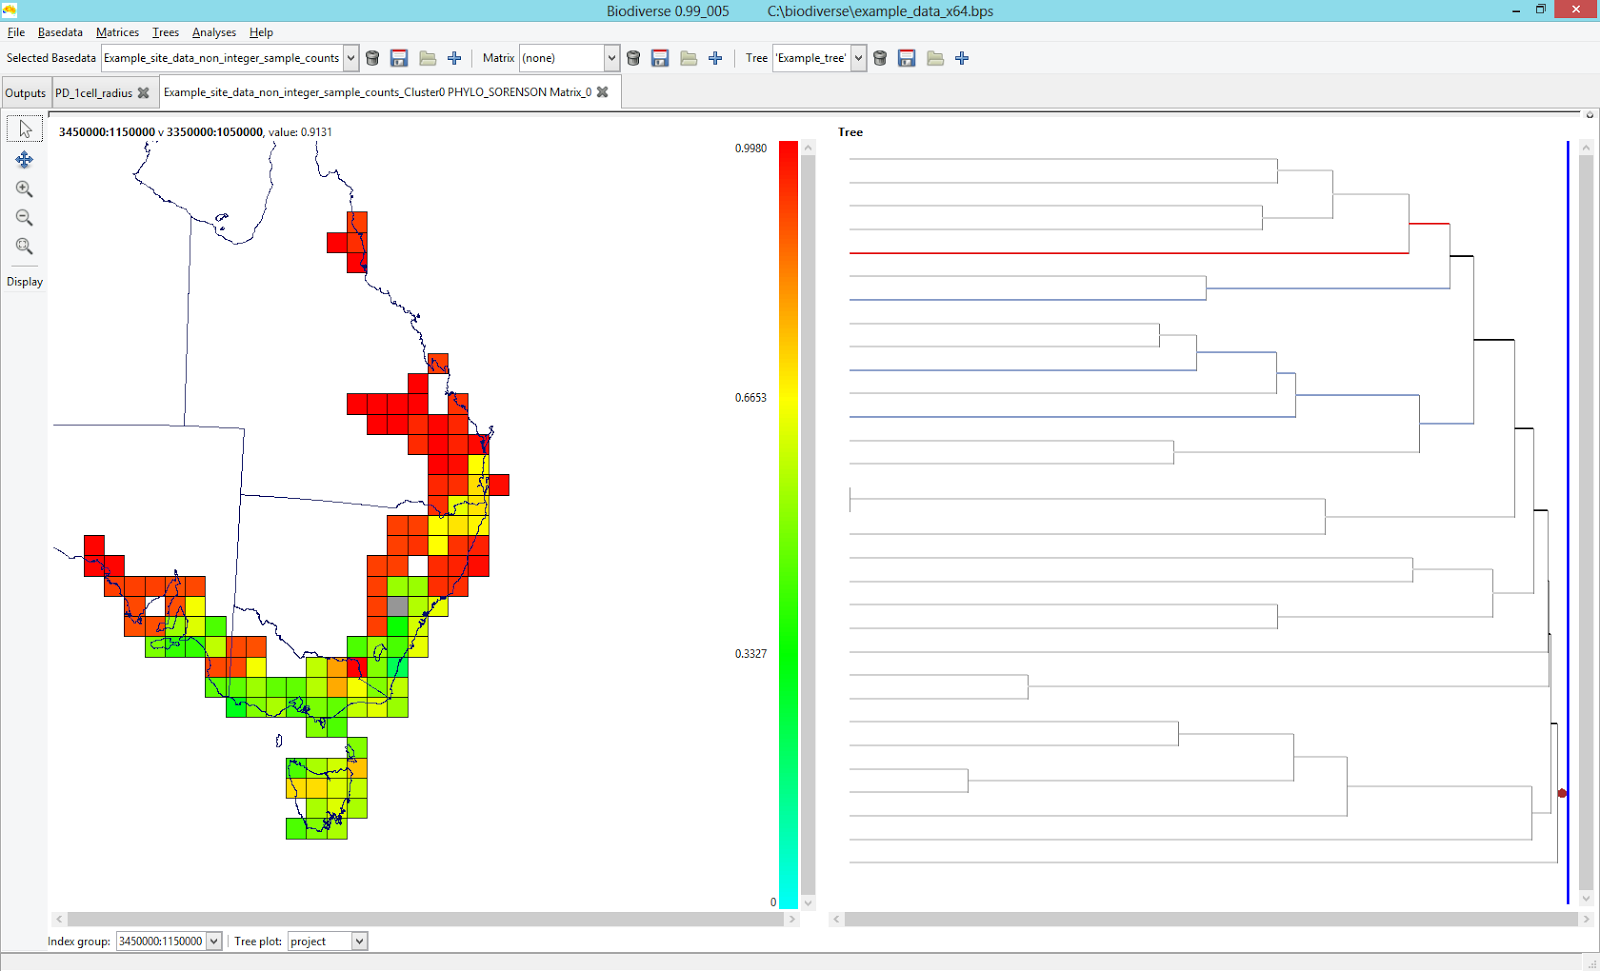
Task: Open the Analyses menu
Action: tap(213, 32)
